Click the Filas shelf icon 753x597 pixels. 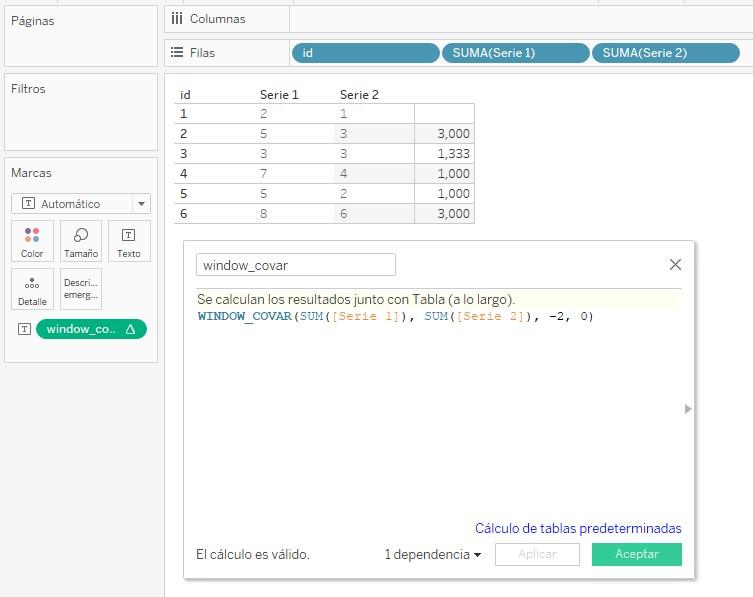click(177, 53)
